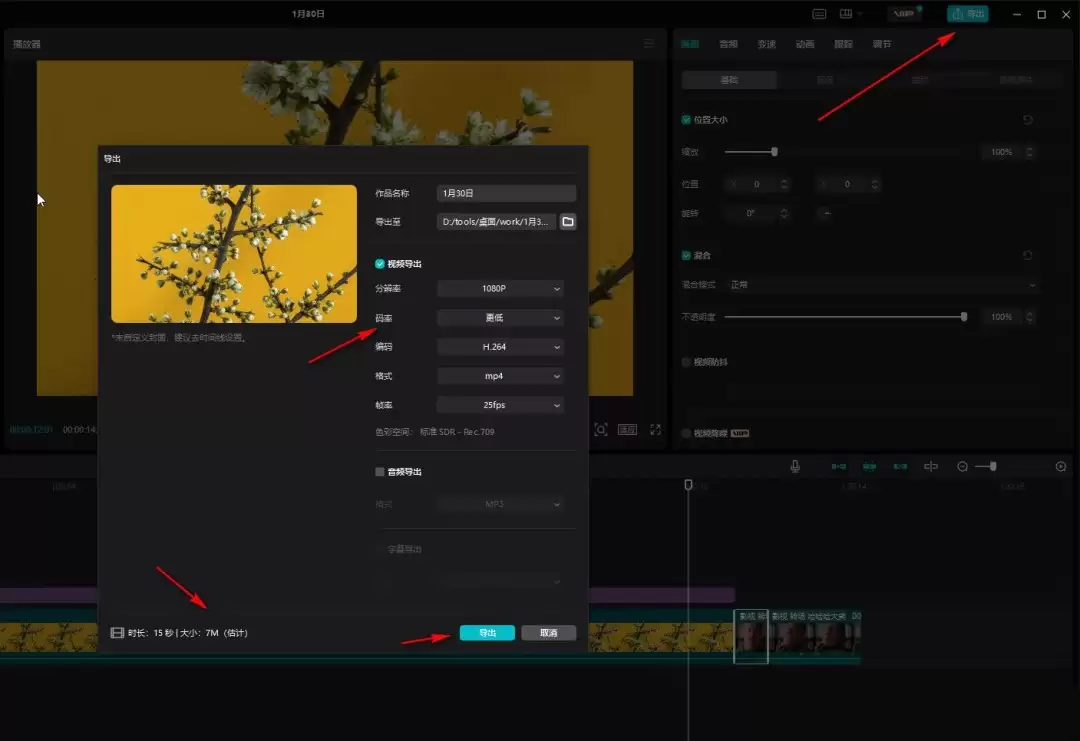1080x741 pixels.
Task: Click the 取消 button to cancel export
Action: click(x=548, y=633)
